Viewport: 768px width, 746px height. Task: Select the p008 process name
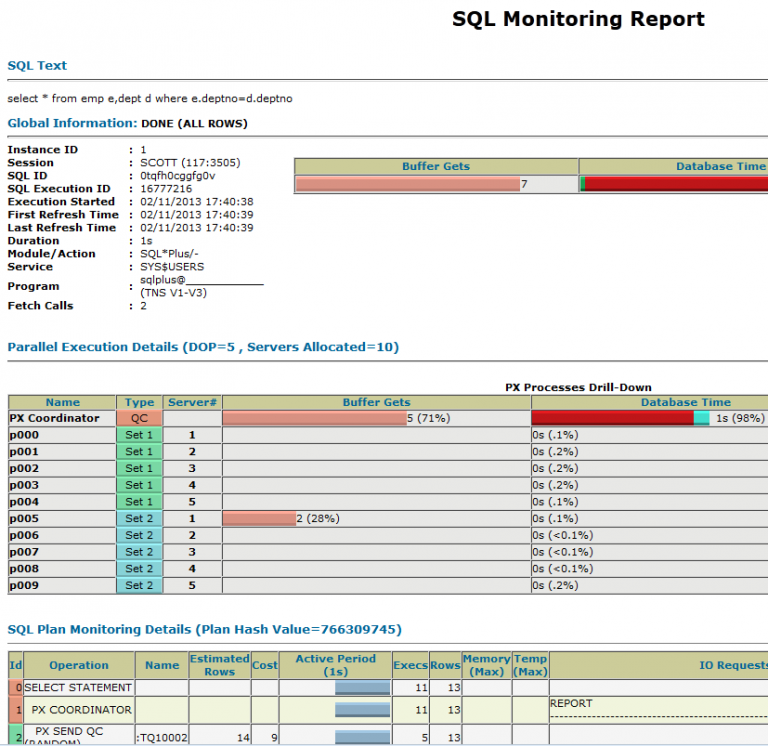coord(24,569)
